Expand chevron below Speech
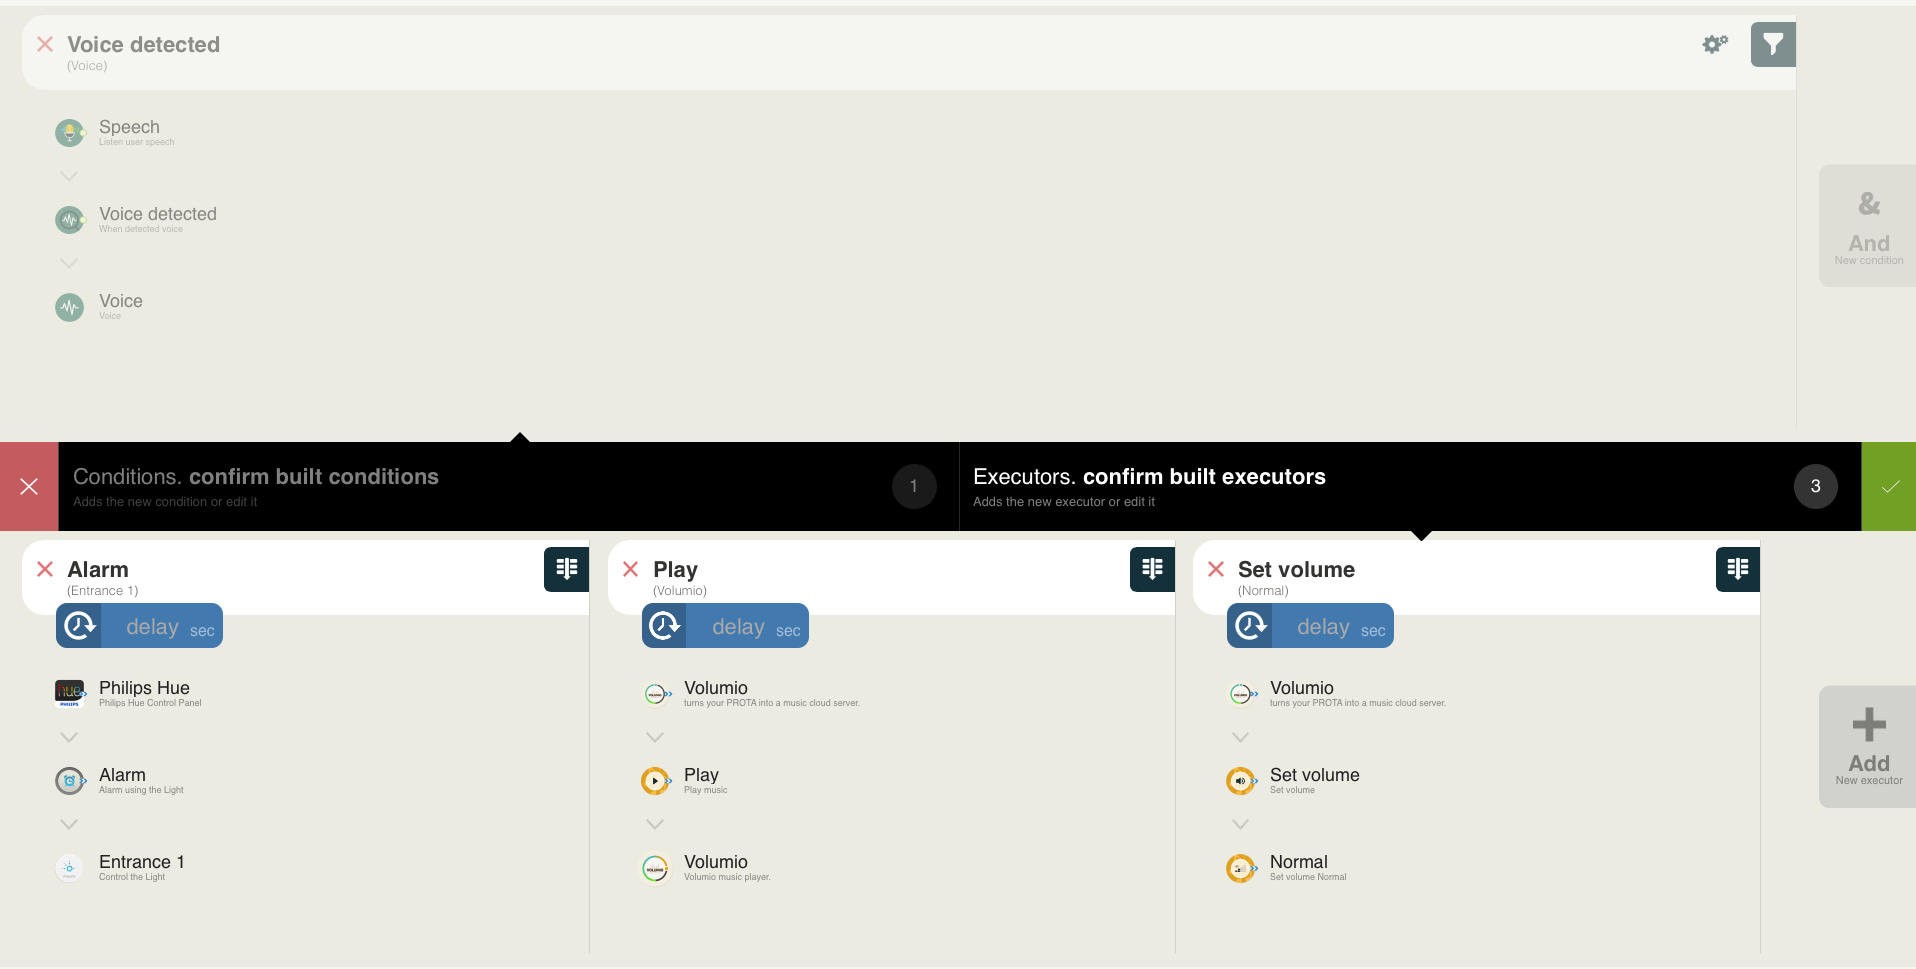This screenshot has height=969, width=1916. [x=69, y=176]
